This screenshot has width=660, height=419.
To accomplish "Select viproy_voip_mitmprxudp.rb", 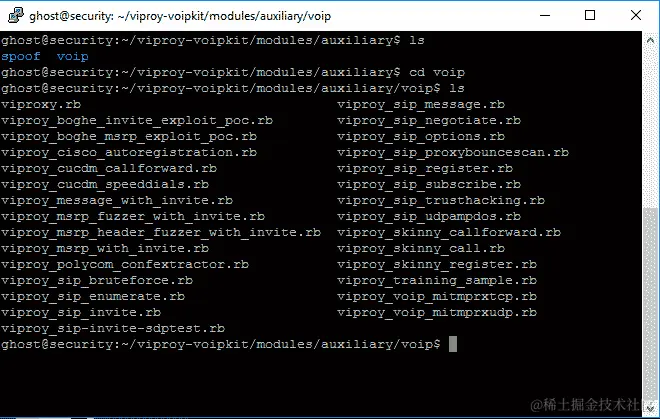I will click(x=437, y=312).
